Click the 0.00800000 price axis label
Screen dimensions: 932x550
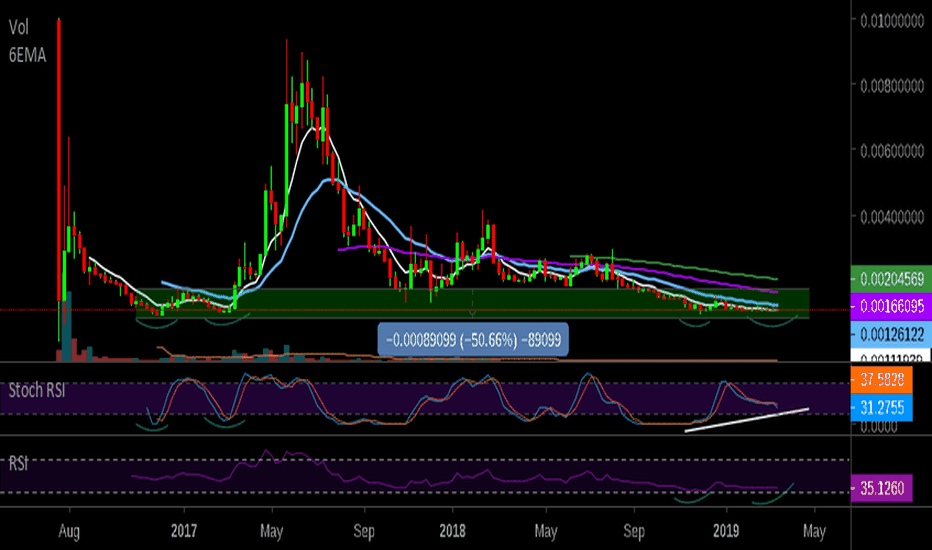point(892,86)
